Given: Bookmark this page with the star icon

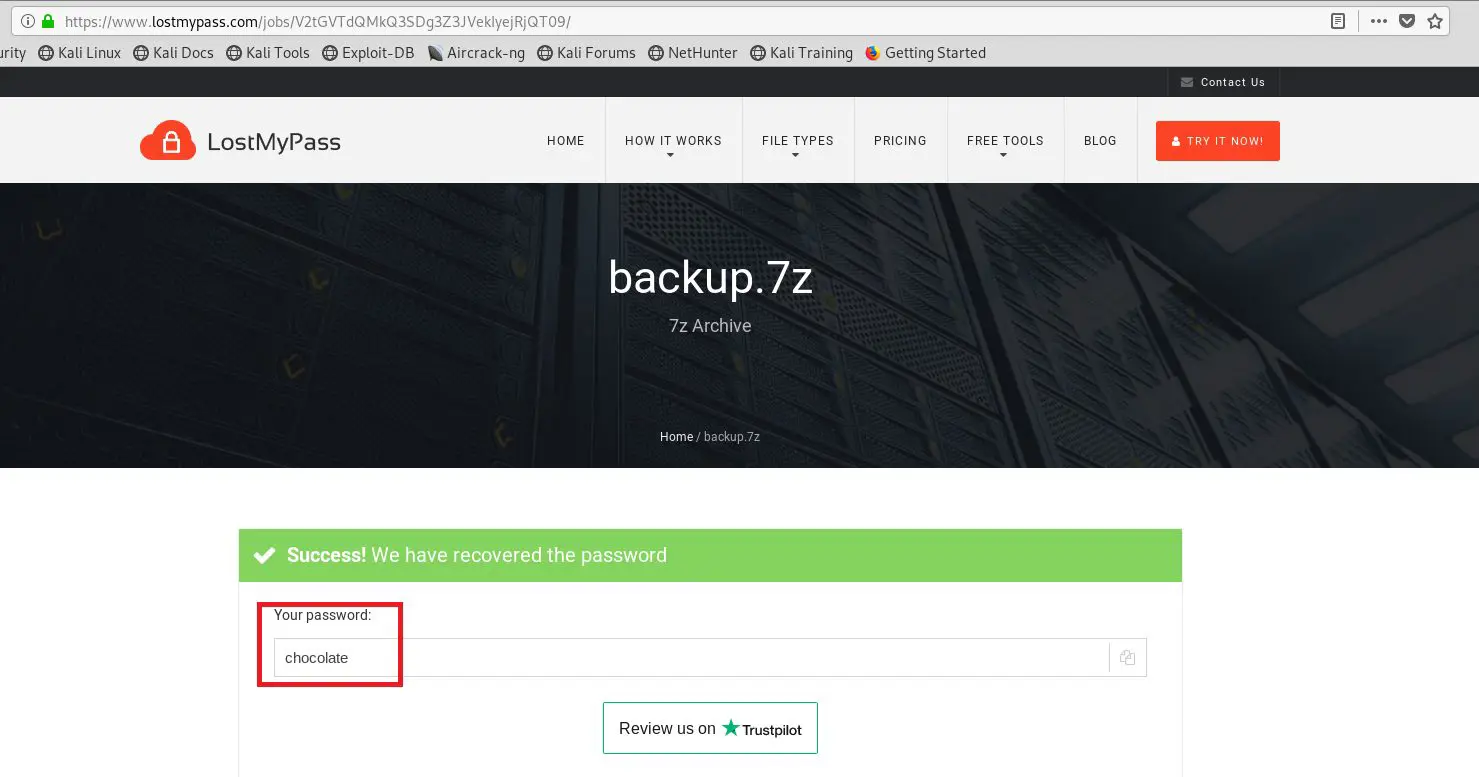Looking at the screenshot, I should [1435, 21].
